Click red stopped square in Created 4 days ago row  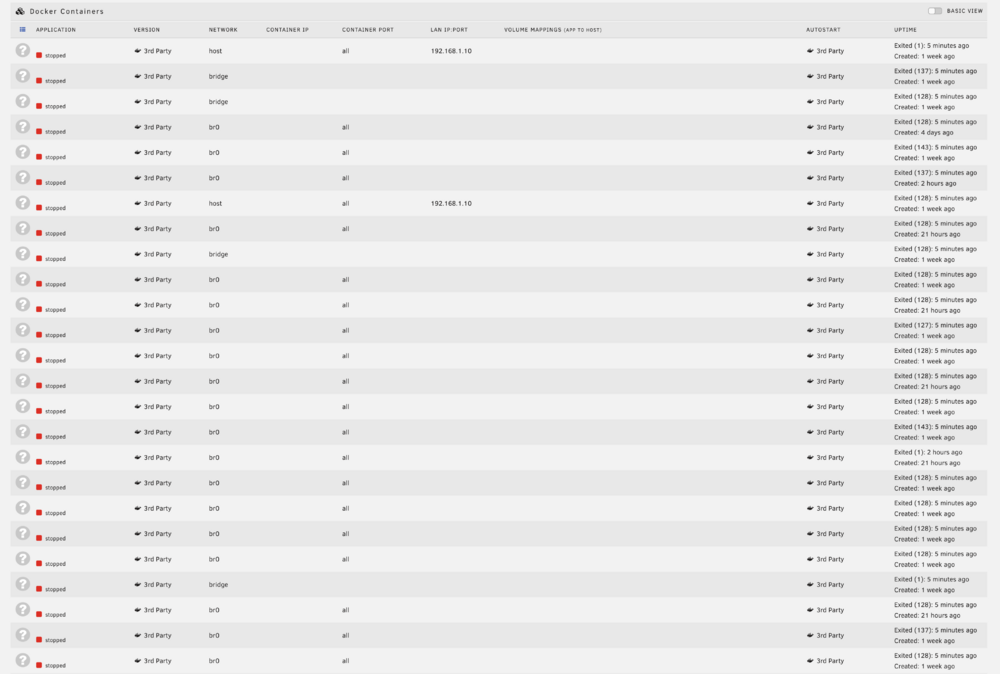[39, 131]
